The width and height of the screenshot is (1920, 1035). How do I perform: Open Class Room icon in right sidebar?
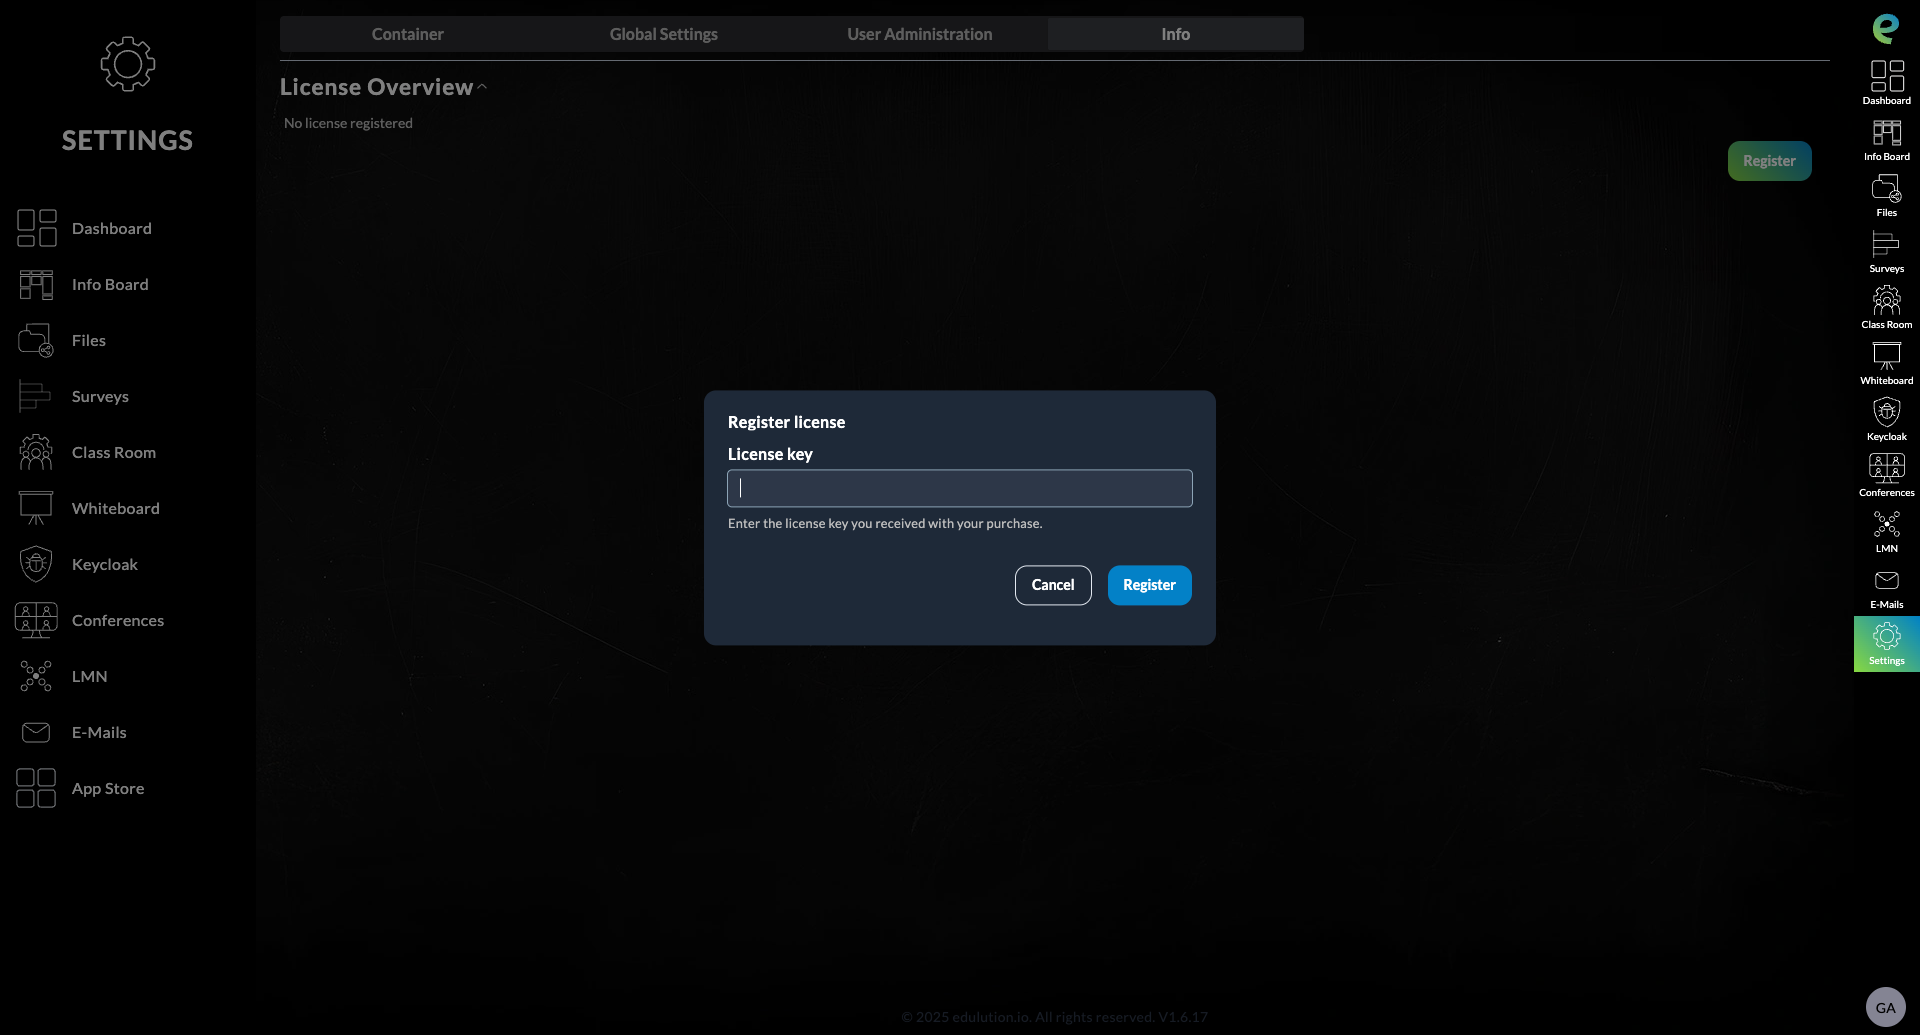1886,301
